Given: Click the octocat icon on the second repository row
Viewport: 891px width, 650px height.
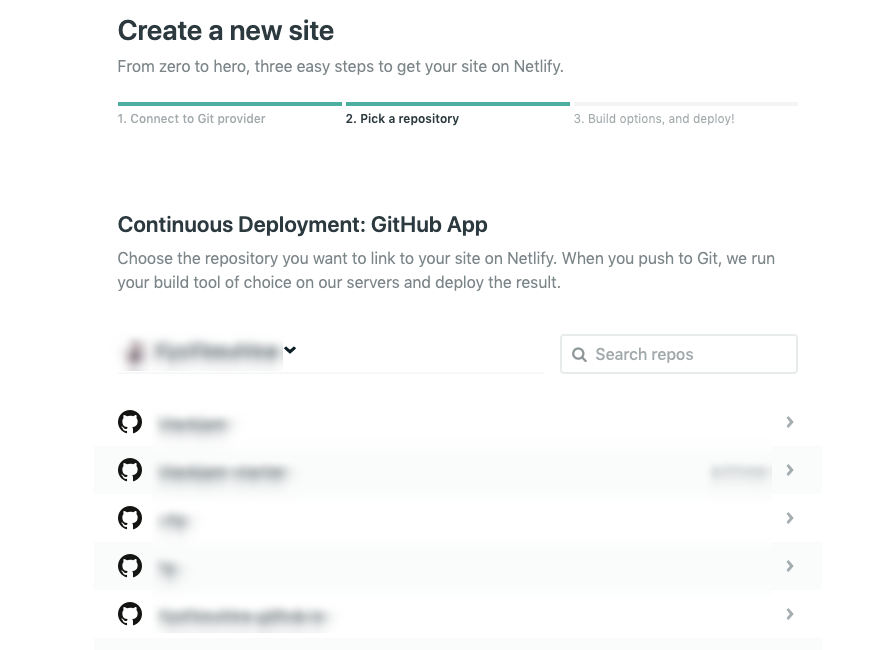Looking at the screenshot, I should [x=130, y=470].
